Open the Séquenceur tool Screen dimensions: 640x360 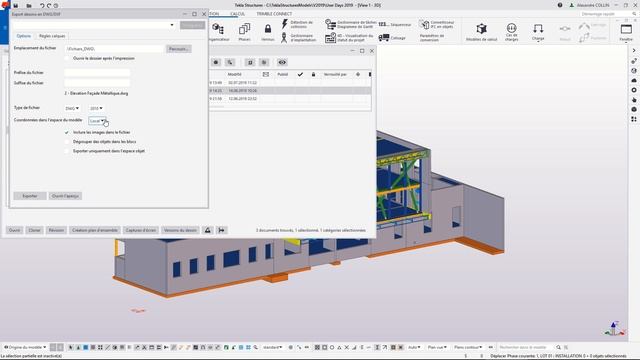point(395,24)
